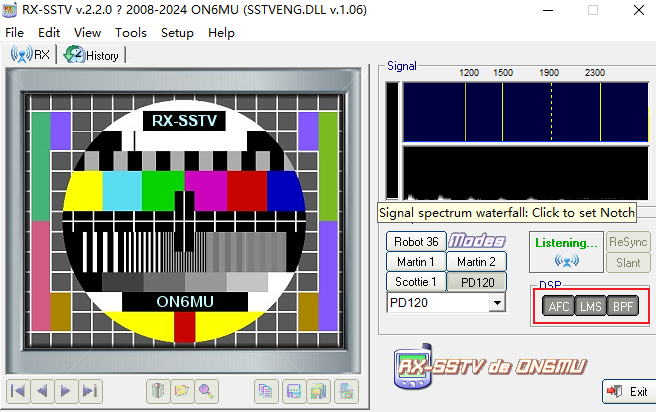Select the PD120 mode button
This screenshot has height=412, width=656.
[x=477, y=282]
